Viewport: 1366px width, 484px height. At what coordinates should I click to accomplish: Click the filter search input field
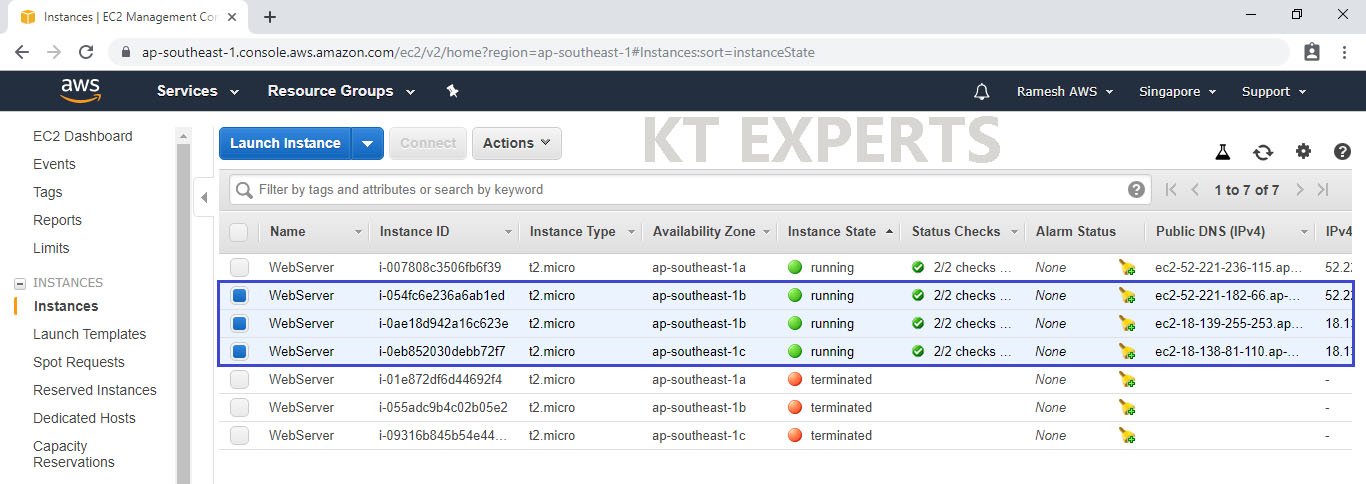pyautogui.click(x=680, y=189)
